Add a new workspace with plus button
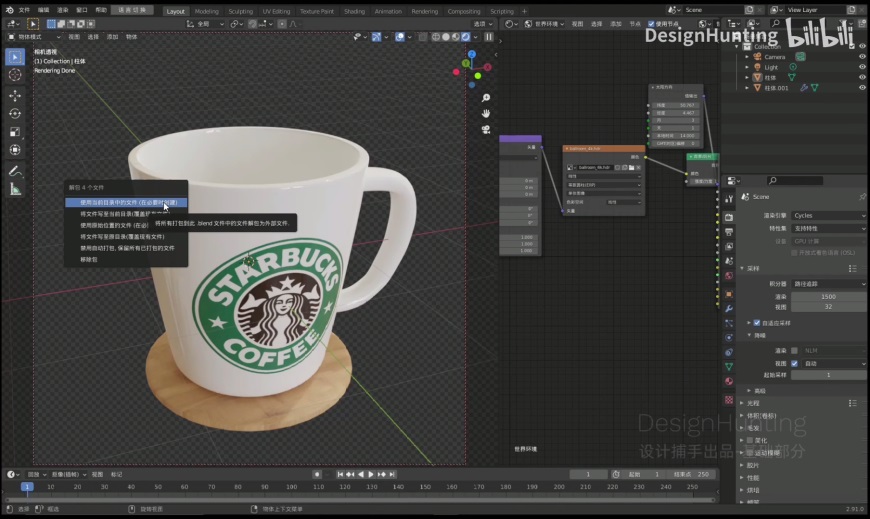The image size is (870, 519). 524,11
